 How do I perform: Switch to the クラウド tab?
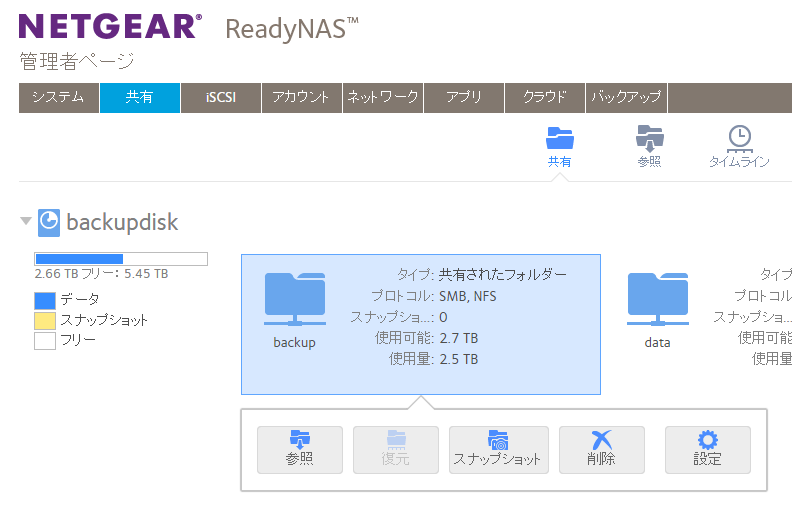pyautogui.click(x=544, y=98)
